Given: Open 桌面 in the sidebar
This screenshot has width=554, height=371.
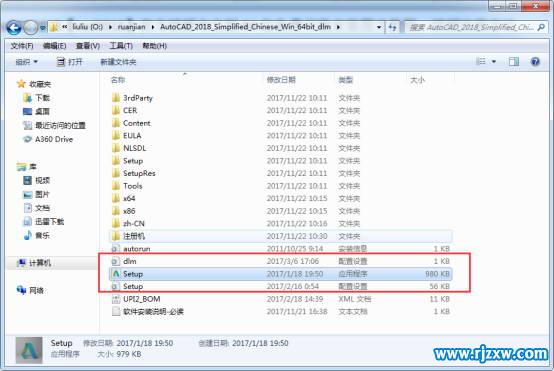Looking at the screenshot, I should [36, 112].
